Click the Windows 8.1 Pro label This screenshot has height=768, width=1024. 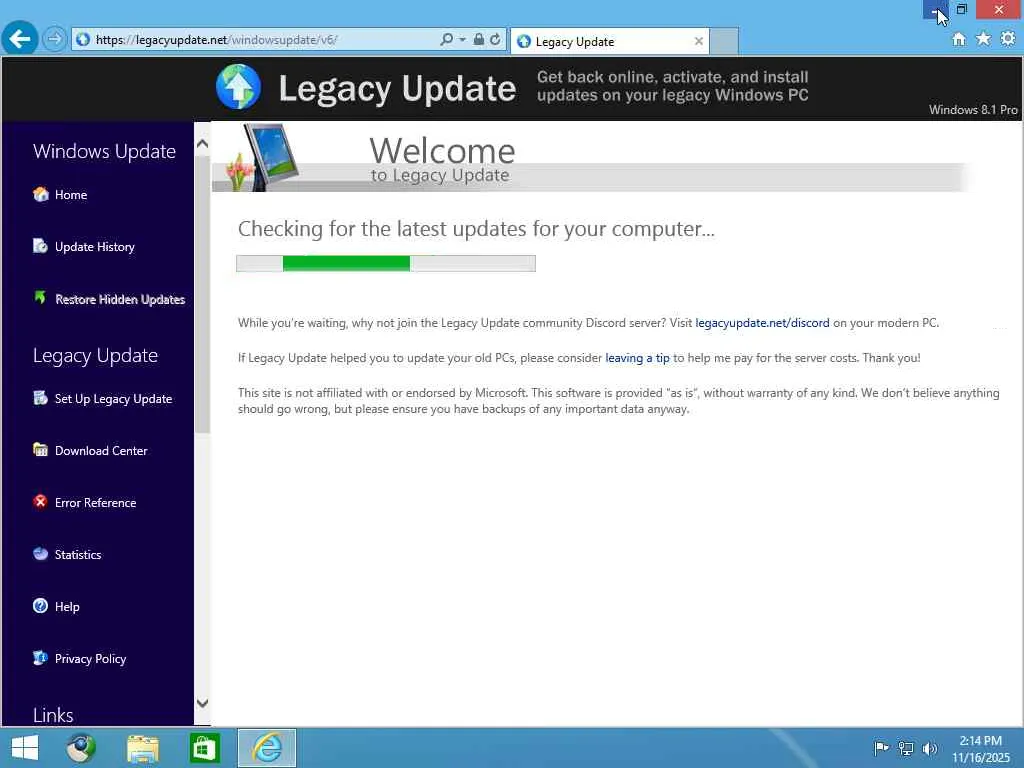pos(973,110)
